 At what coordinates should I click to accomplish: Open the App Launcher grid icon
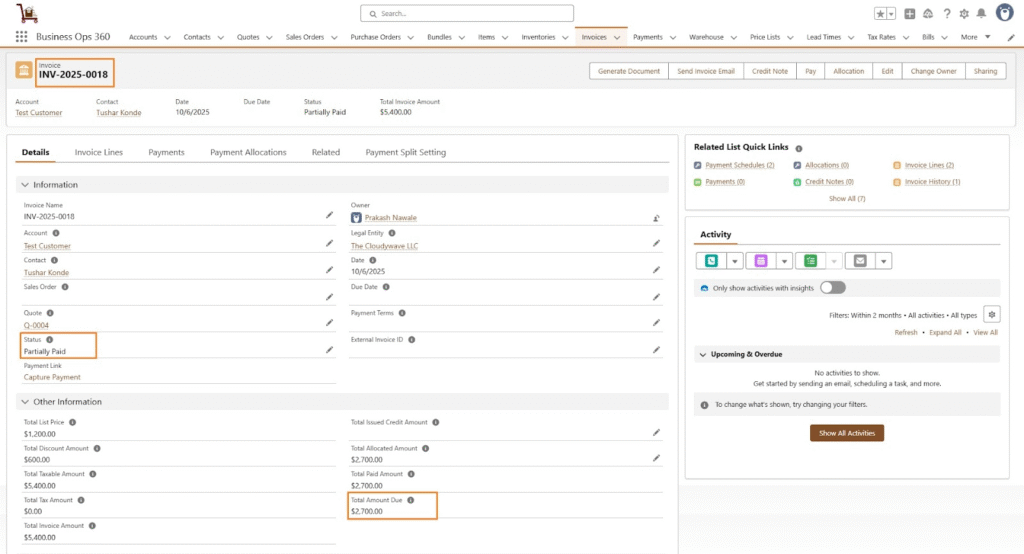(21, 37)
